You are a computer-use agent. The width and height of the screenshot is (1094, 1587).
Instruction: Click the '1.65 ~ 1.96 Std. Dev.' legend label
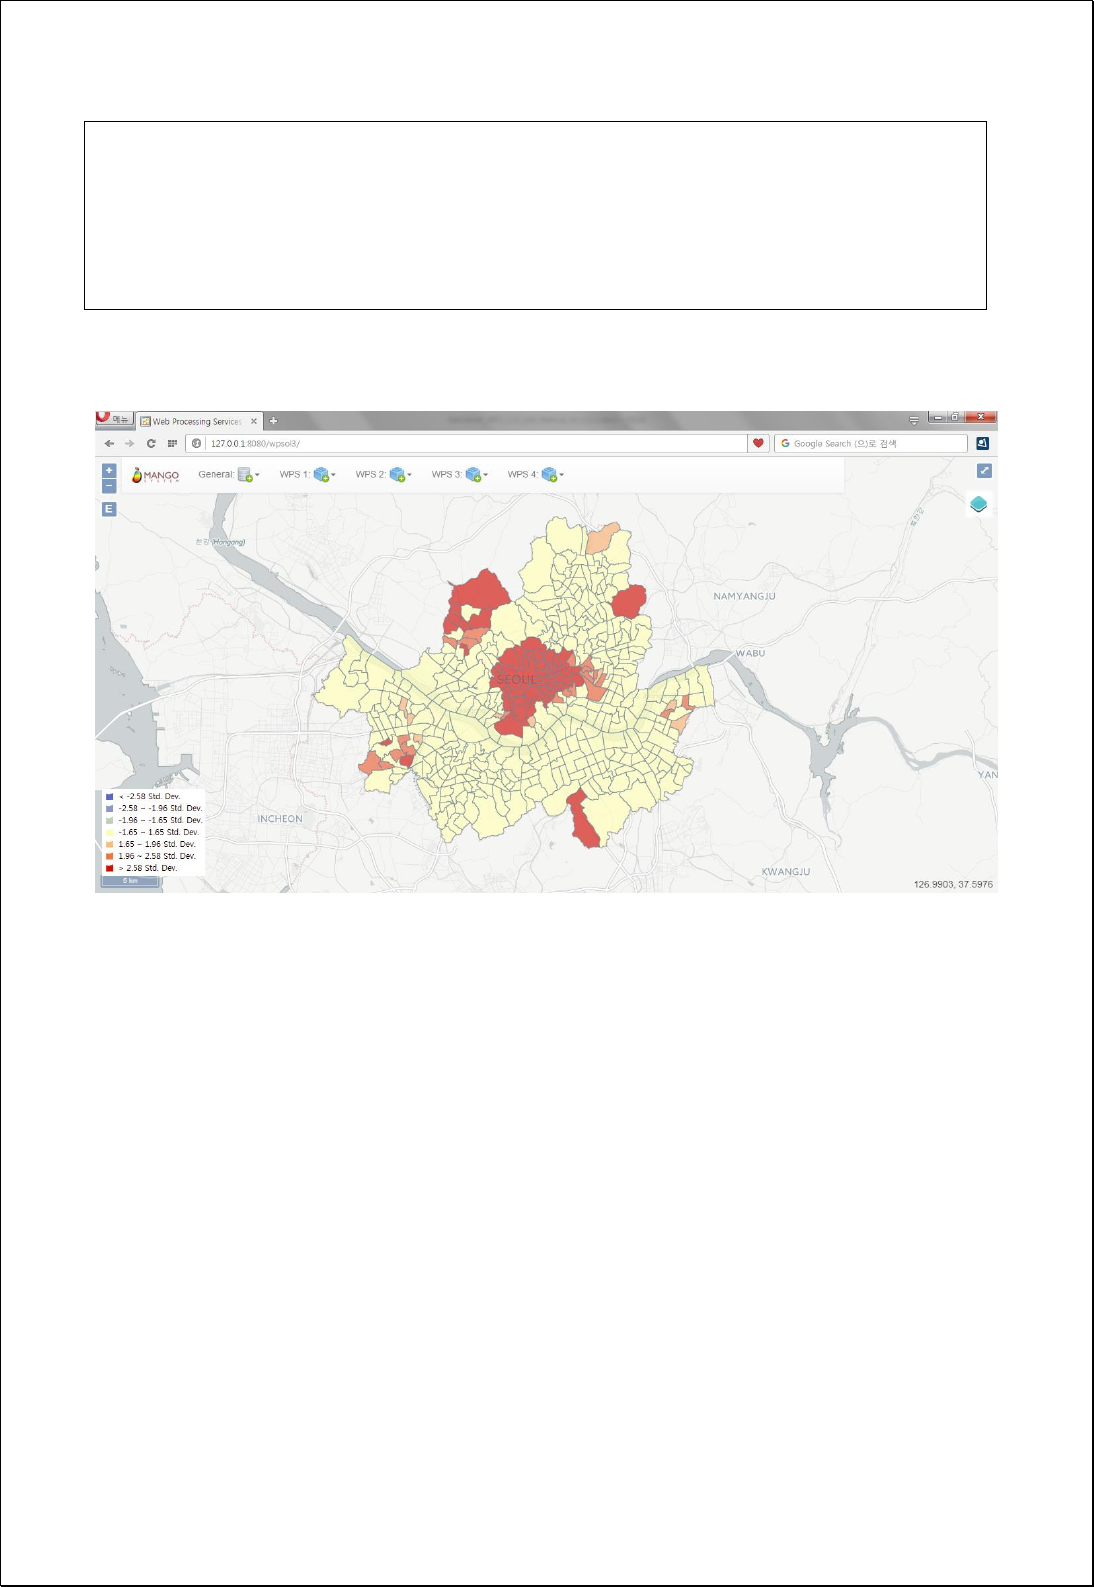point(157,844)
